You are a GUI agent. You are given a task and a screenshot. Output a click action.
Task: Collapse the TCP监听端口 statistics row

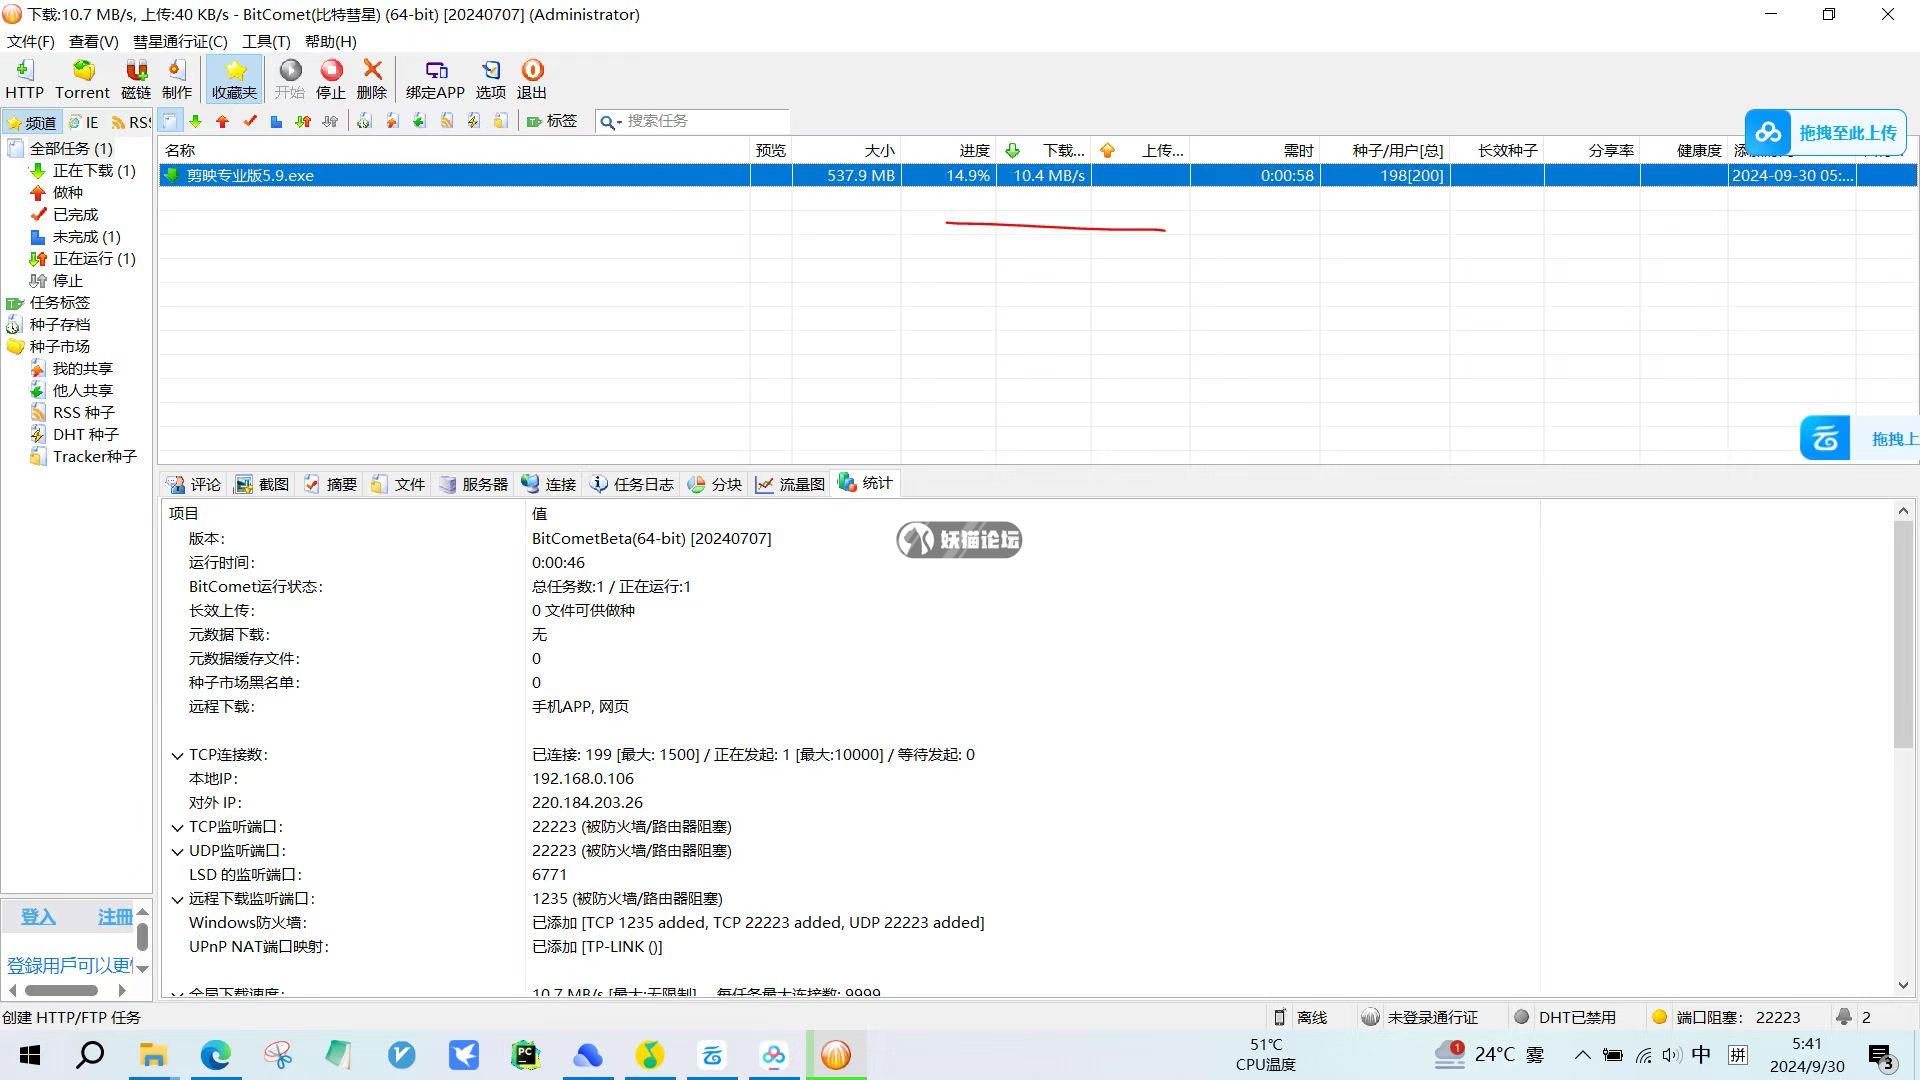tap(177, 828)
